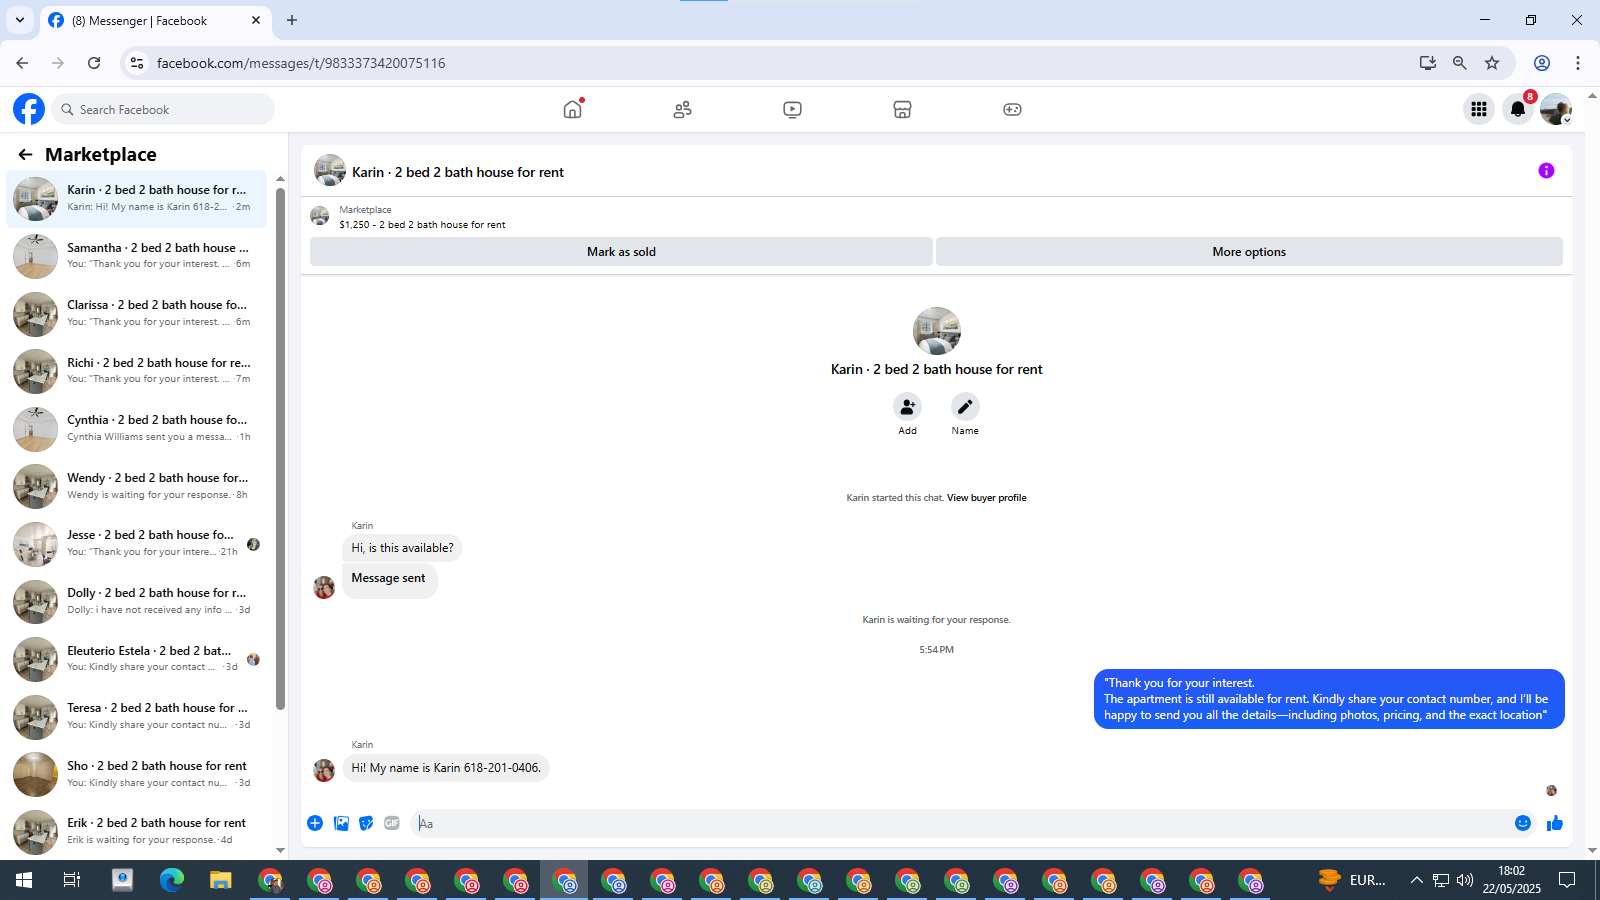Open Dolly's chat conversation

tap(137, 601)
